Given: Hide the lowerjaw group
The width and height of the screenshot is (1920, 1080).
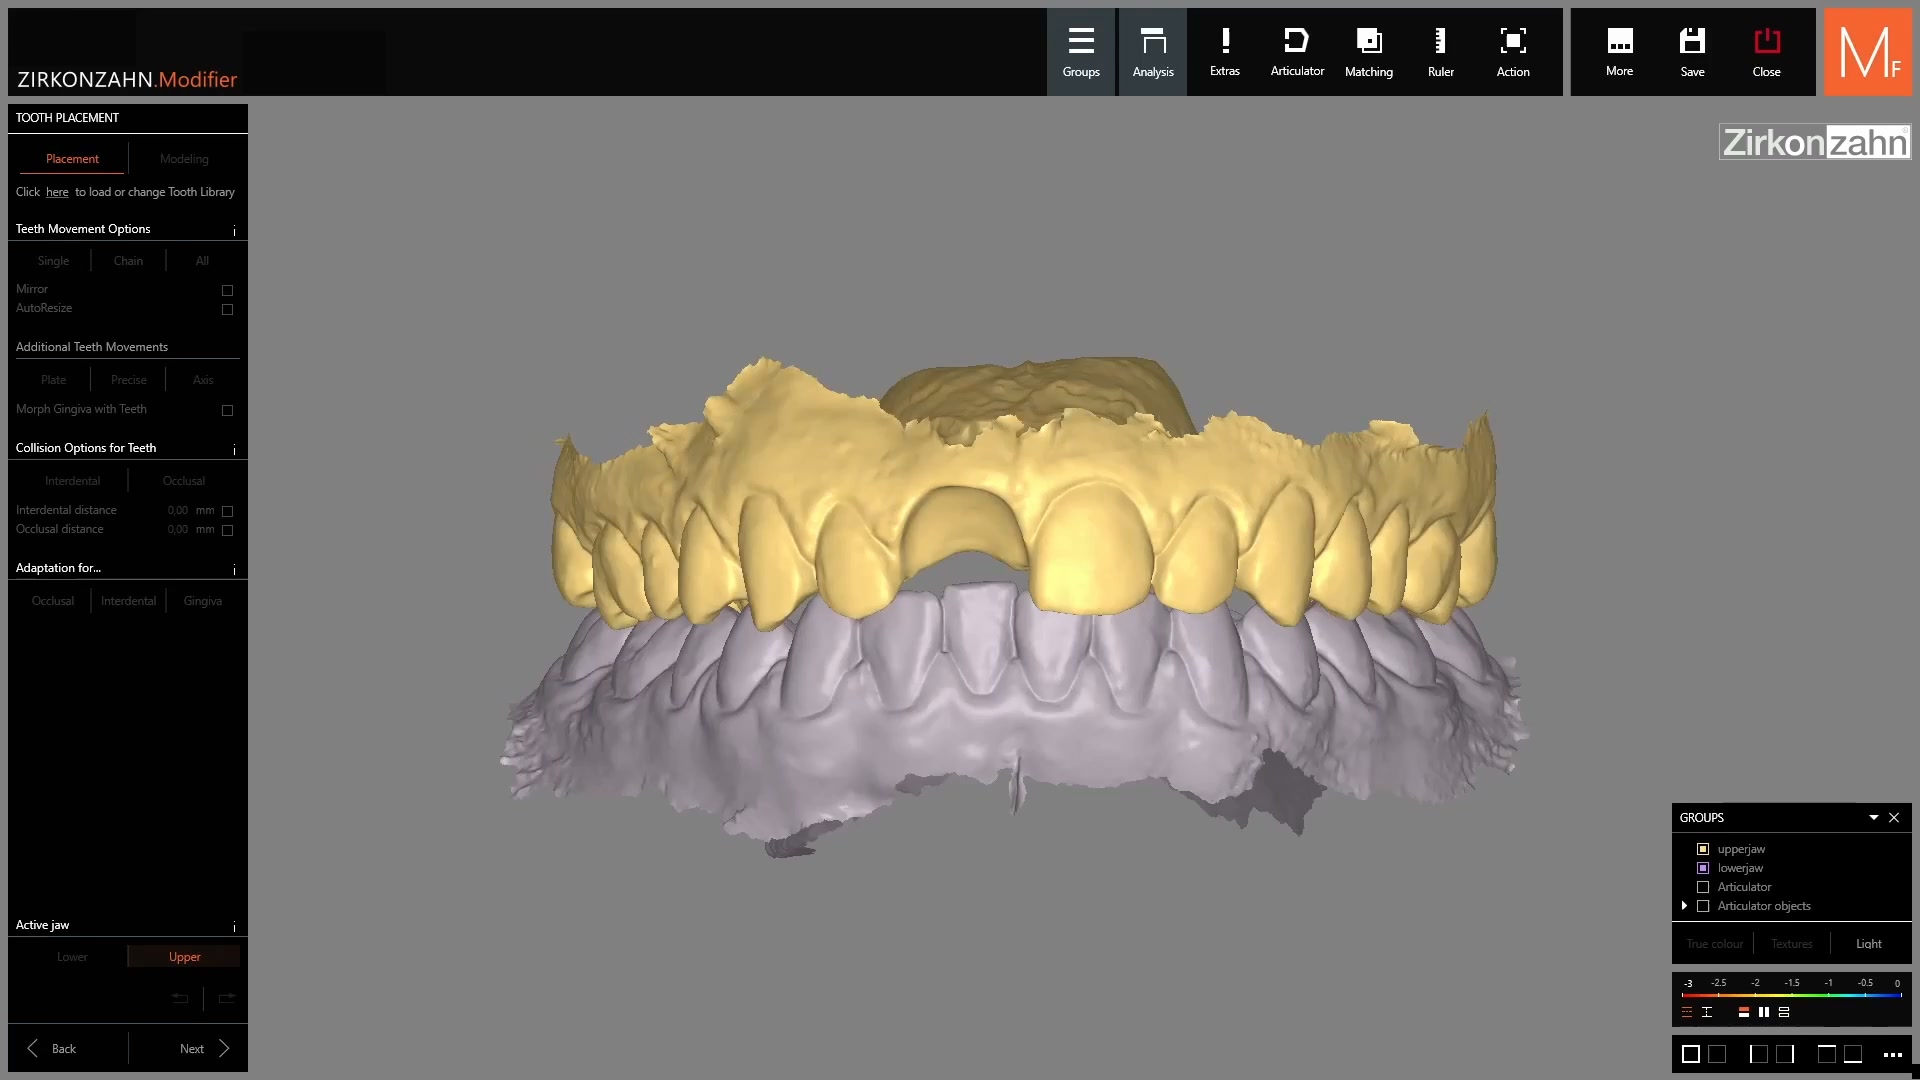Looking at the screenshot, I should pyautogui.click(x=1703, y=868).
